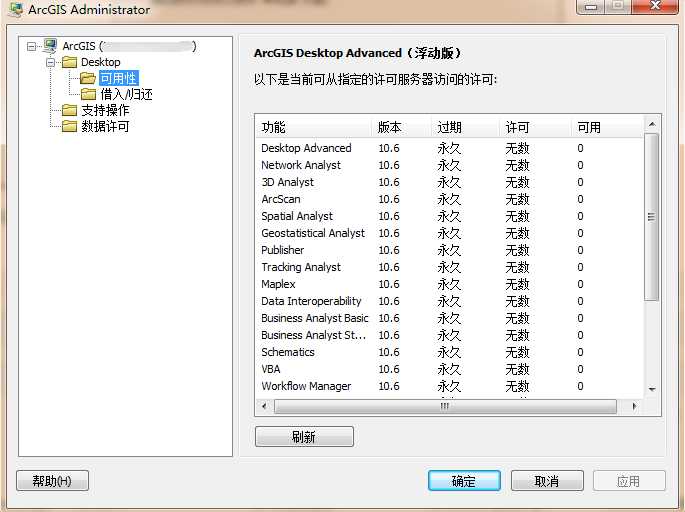
Task: Click the list's scroll down arrow
Action: [652, 389]
